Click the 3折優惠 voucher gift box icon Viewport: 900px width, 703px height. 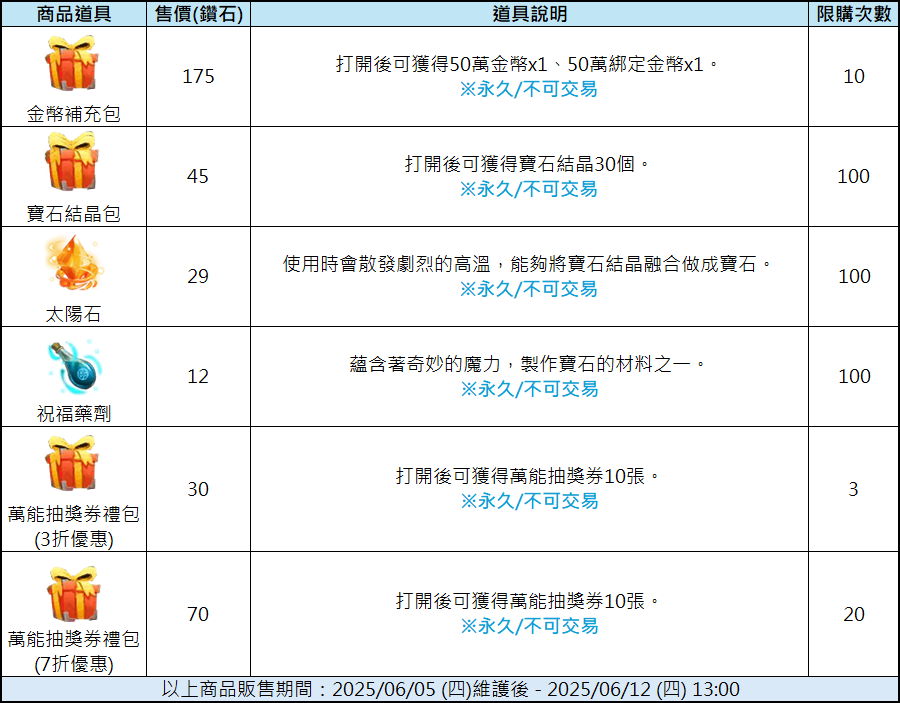72,463
